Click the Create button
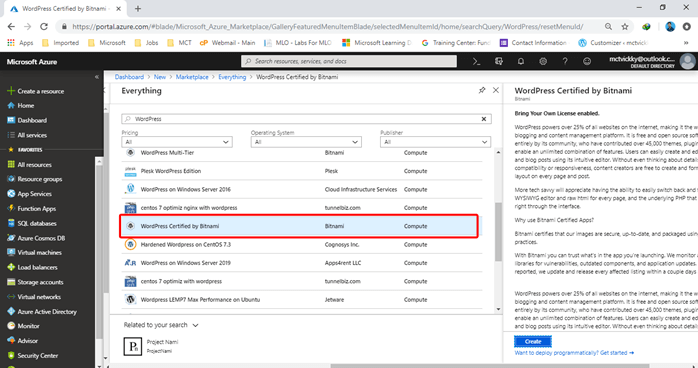The image size is (698, 368). pos(533,341)
